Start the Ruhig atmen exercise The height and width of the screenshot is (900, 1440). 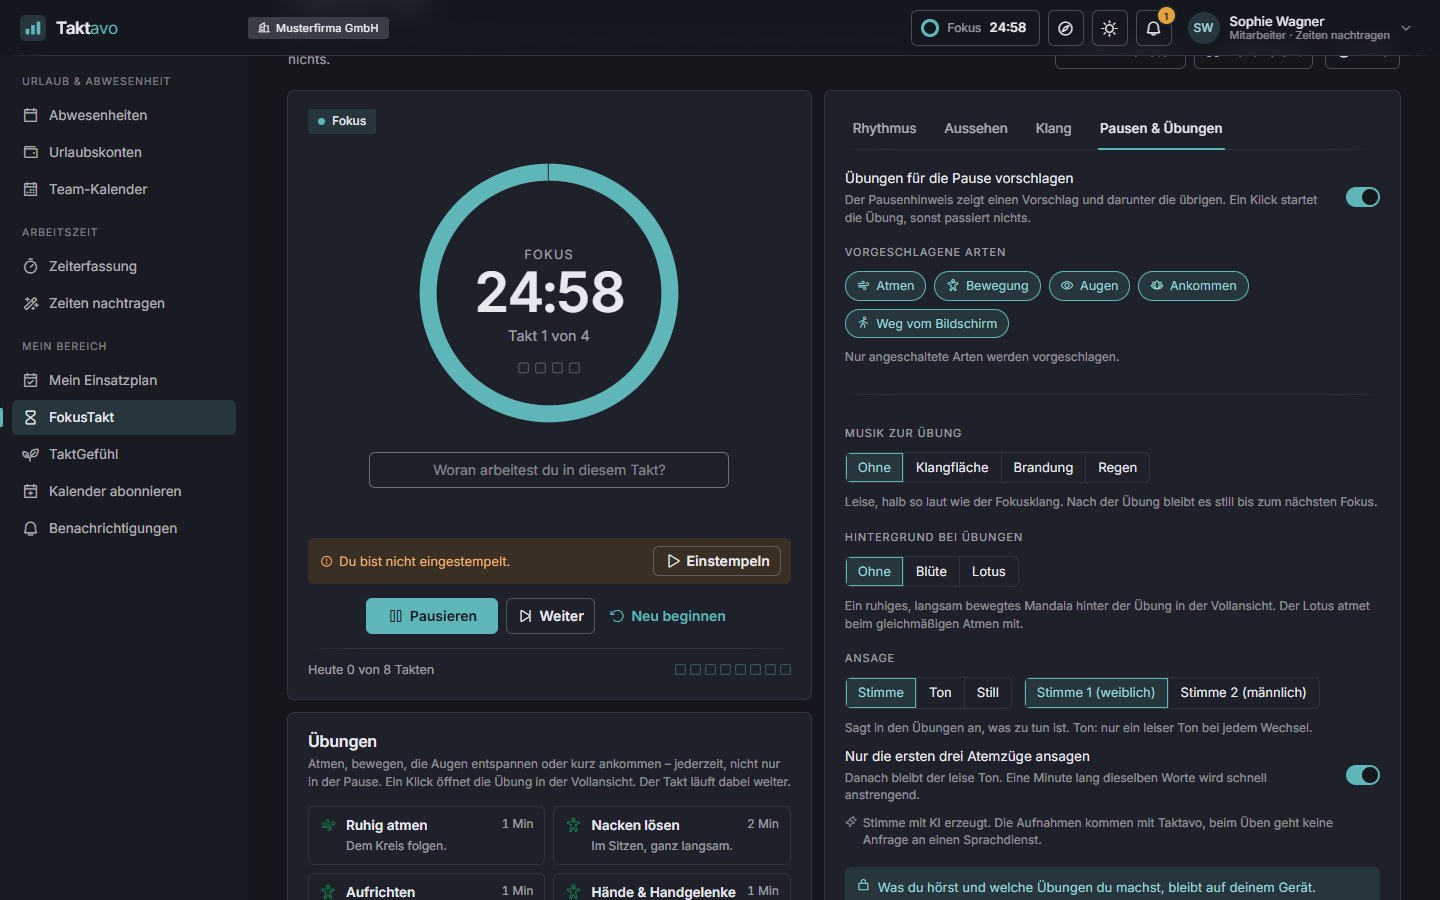pyautogui.click(x=426, y=835)
